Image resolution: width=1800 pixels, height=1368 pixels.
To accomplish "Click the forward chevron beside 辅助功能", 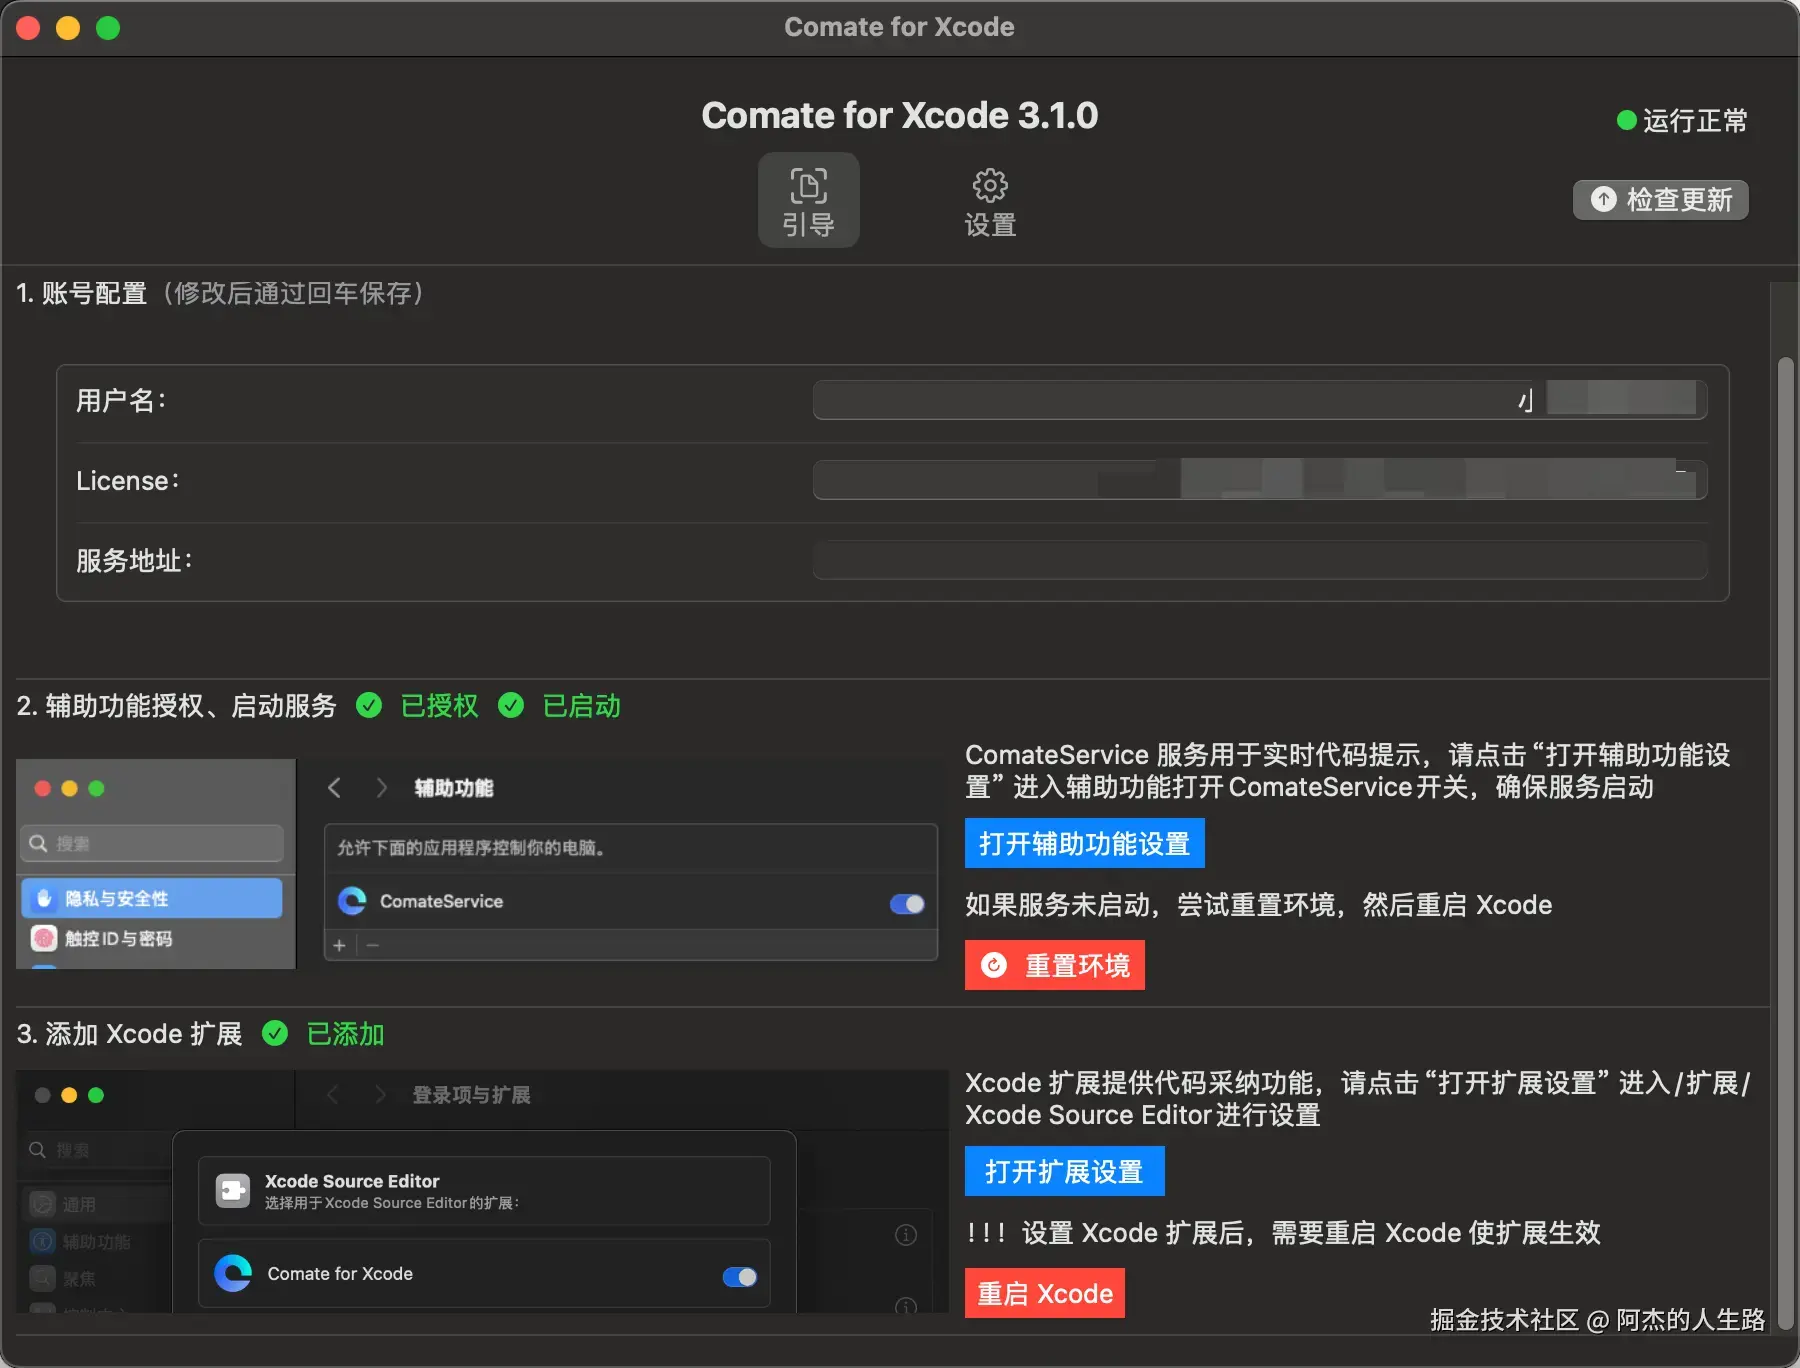I will 381,788.
